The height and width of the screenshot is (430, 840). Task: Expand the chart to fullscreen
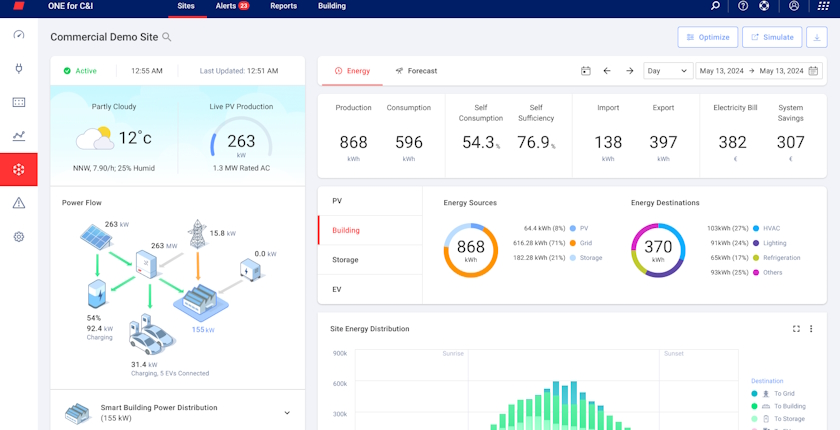tap(797, 328)
